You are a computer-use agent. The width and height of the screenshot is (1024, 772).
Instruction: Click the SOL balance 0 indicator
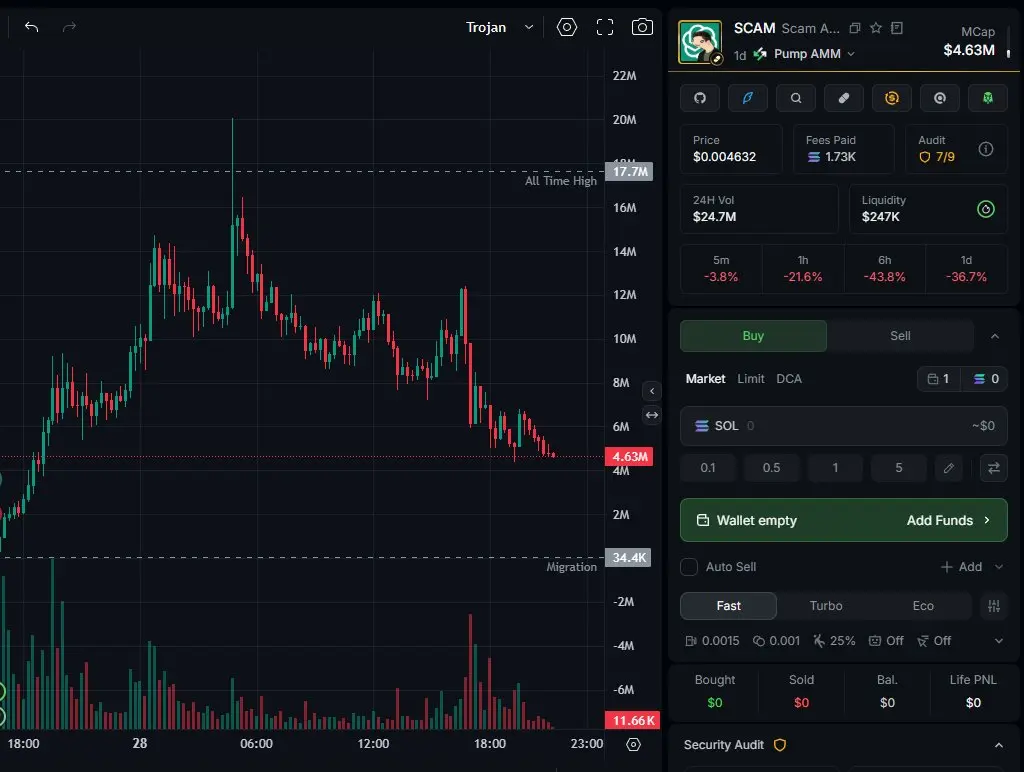click(x=985, y=379)
